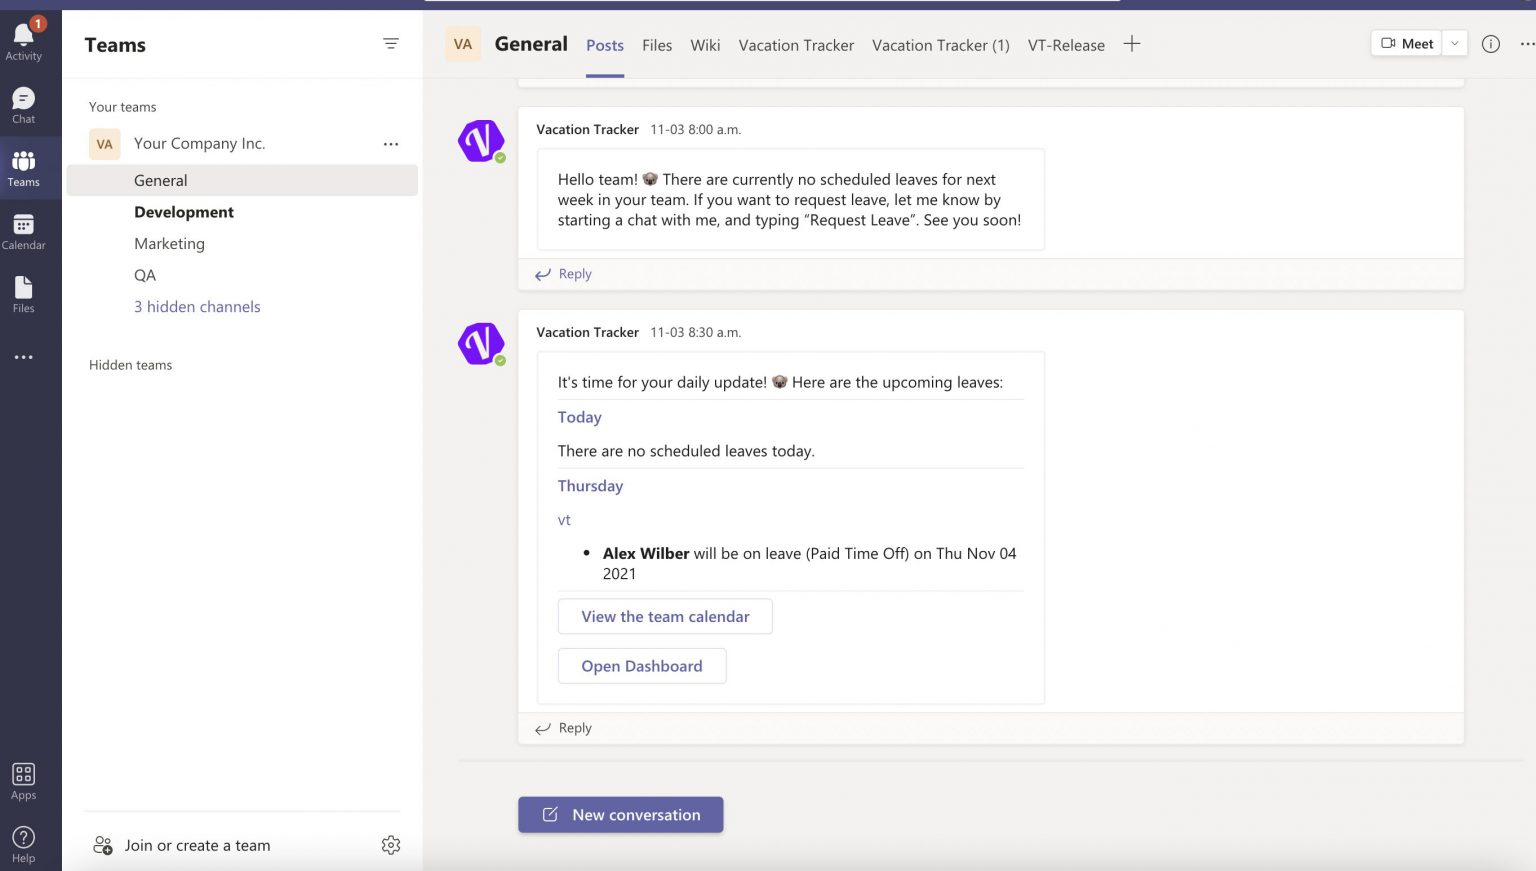The height and width of the screenshot is (871, 1536).
Task: Start a New conversation
Action: 621,815
